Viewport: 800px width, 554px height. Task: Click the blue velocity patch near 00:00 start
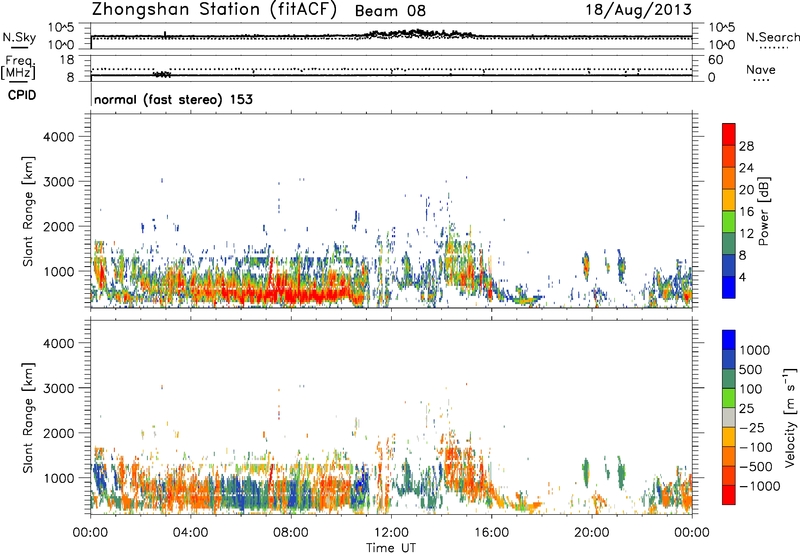[98, 477]
